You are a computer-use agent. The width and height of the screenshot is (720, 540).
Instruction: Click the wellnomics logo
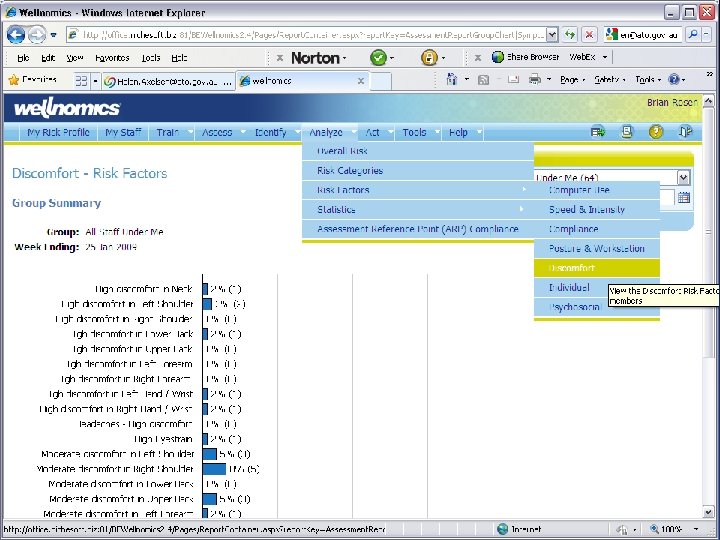click(67, 108)
